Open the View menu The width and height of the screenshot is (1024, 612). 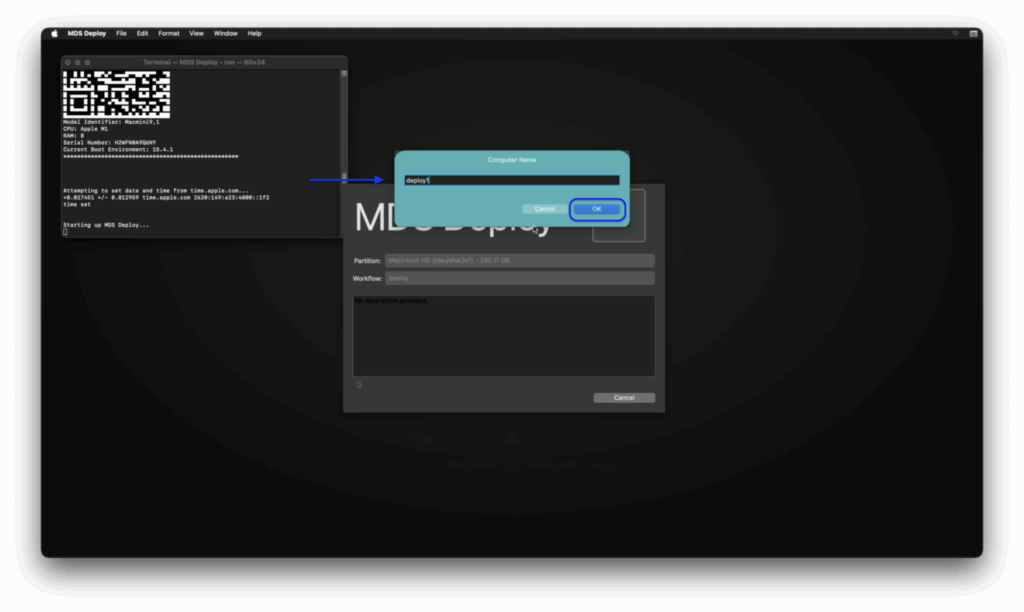coord(197,33)
